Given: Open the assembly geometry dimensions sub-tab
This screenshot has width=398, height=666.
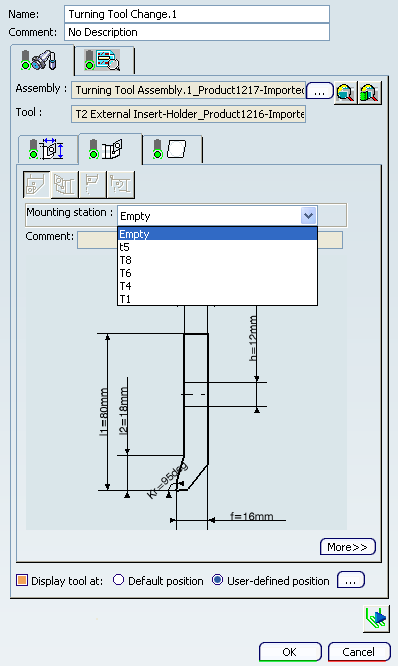Looking at the screenshot, I should [x=48, y=150].
